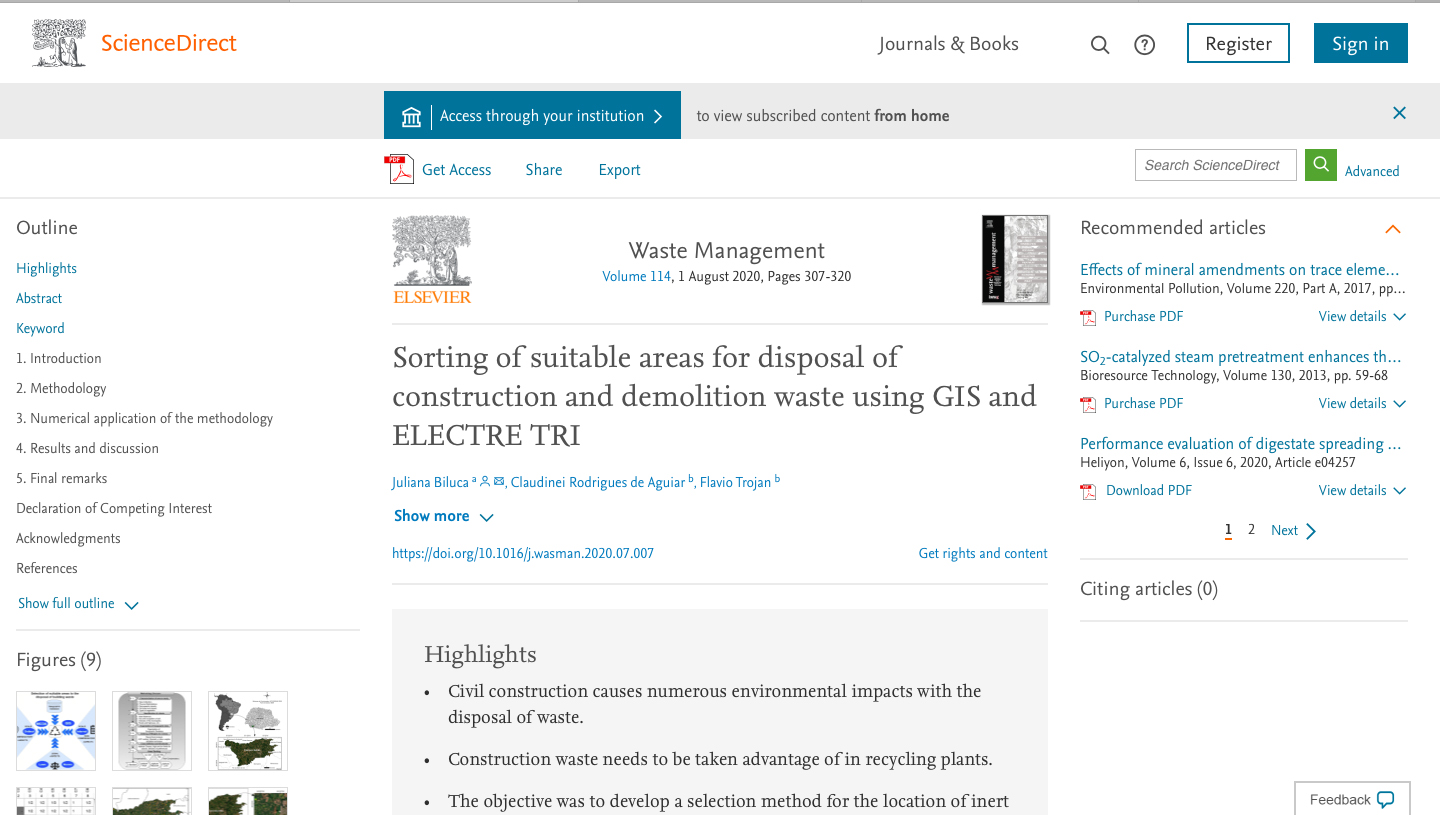Click Download PDF for Heliyon article
The image size is (1440, 815).
(x=1149, y=491)
